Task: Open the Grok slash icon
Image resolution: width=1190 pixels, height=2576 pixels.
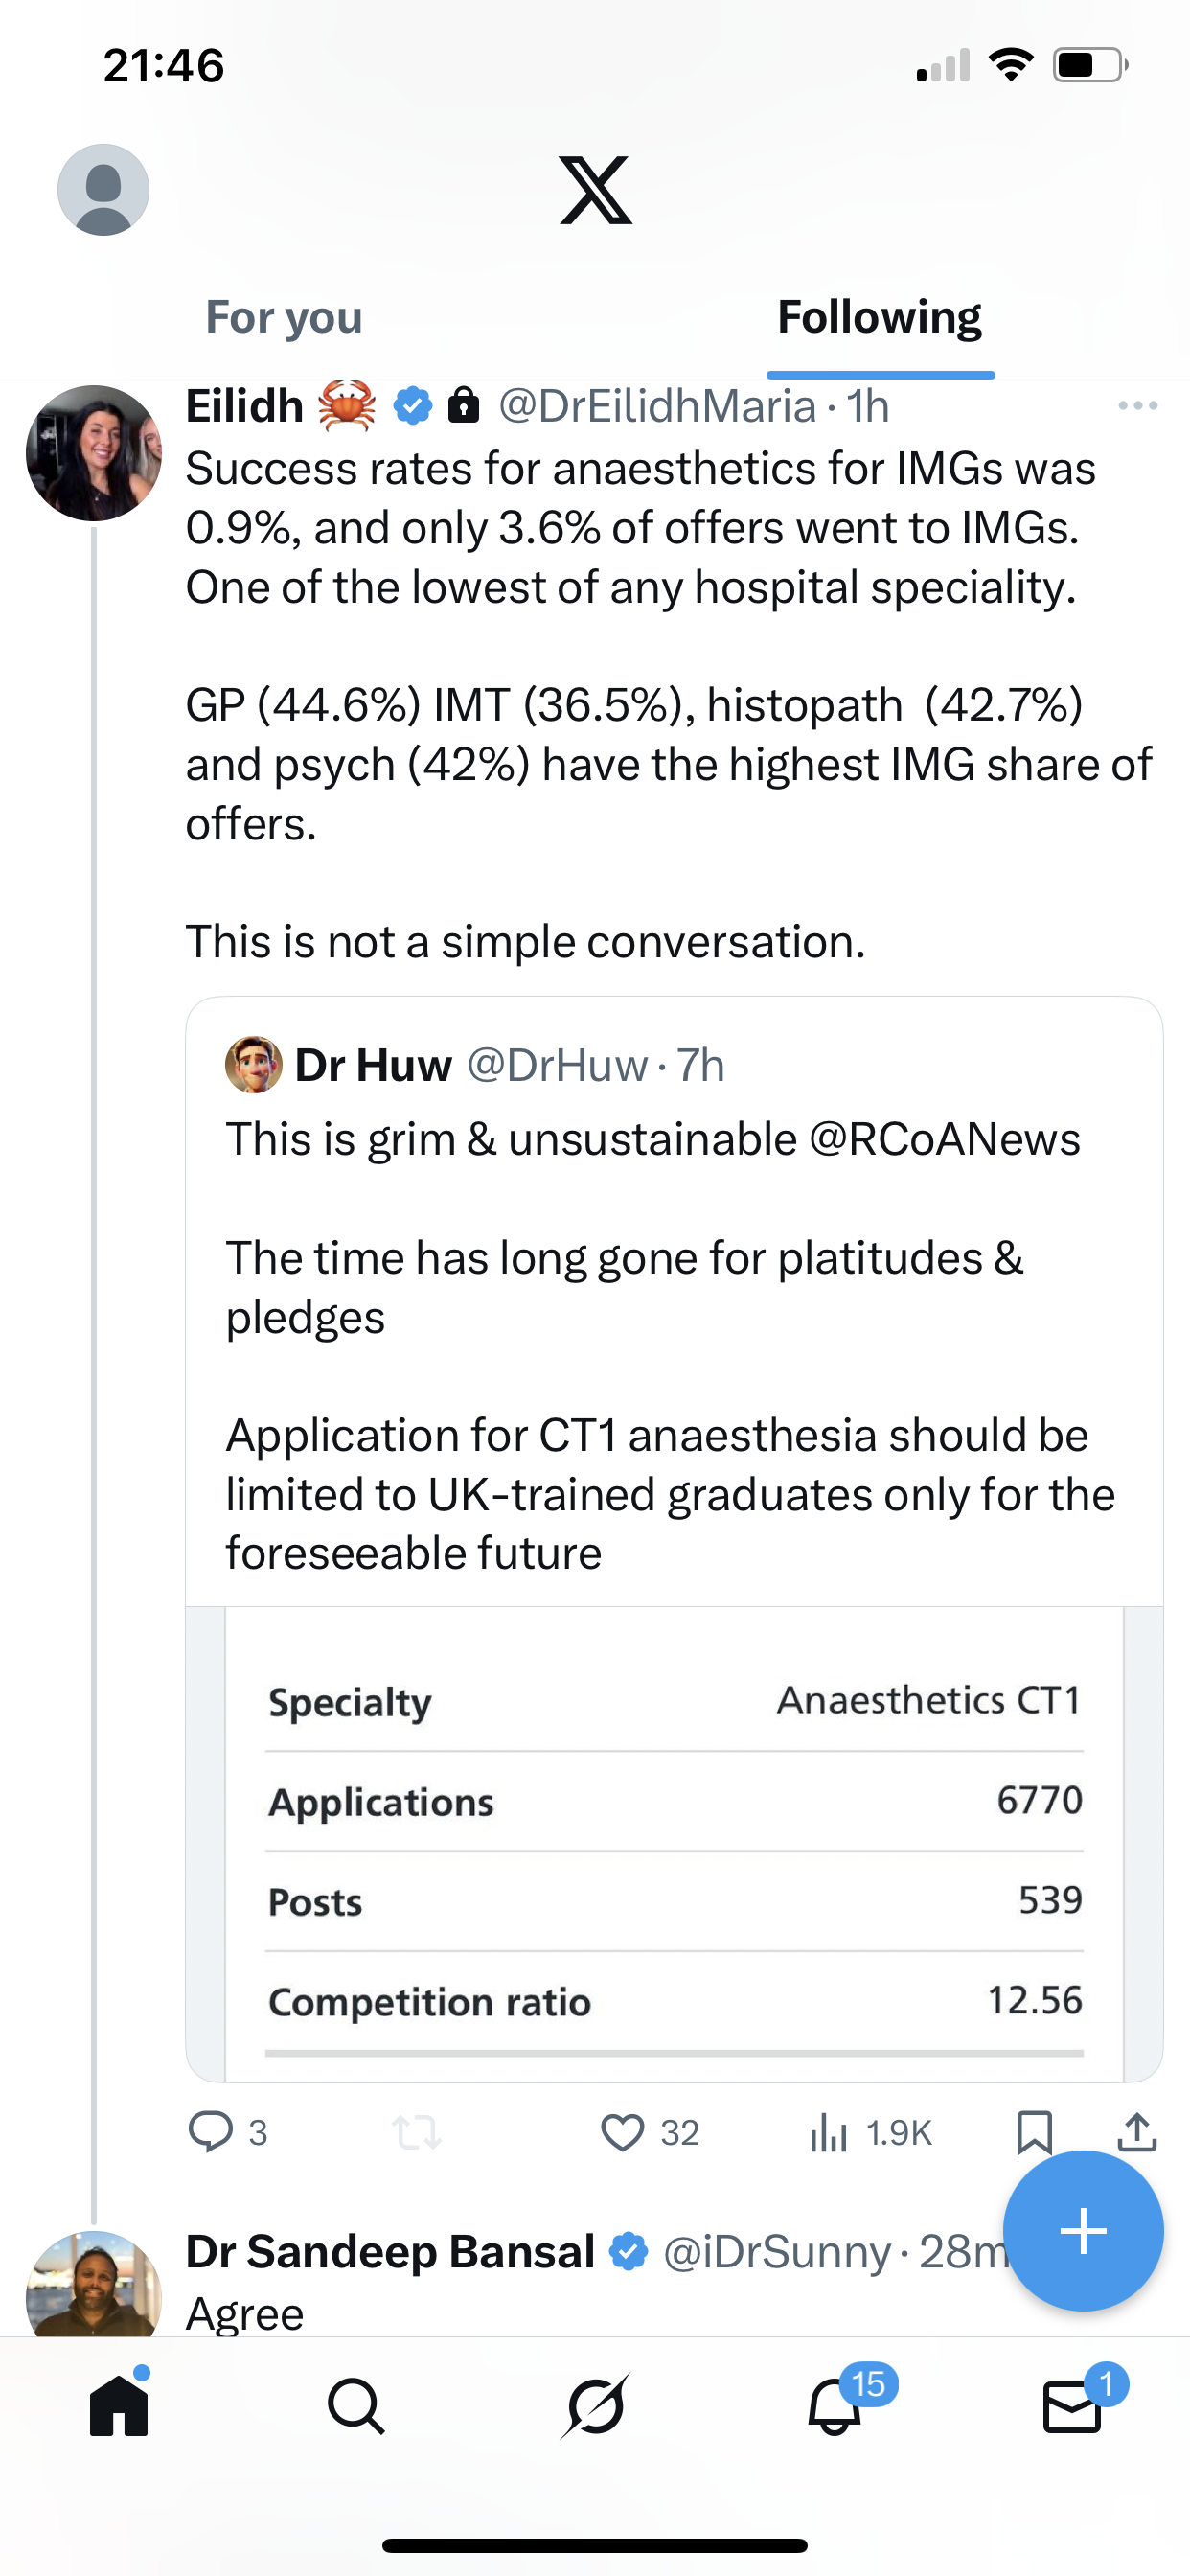Action: pos(595,2406)
